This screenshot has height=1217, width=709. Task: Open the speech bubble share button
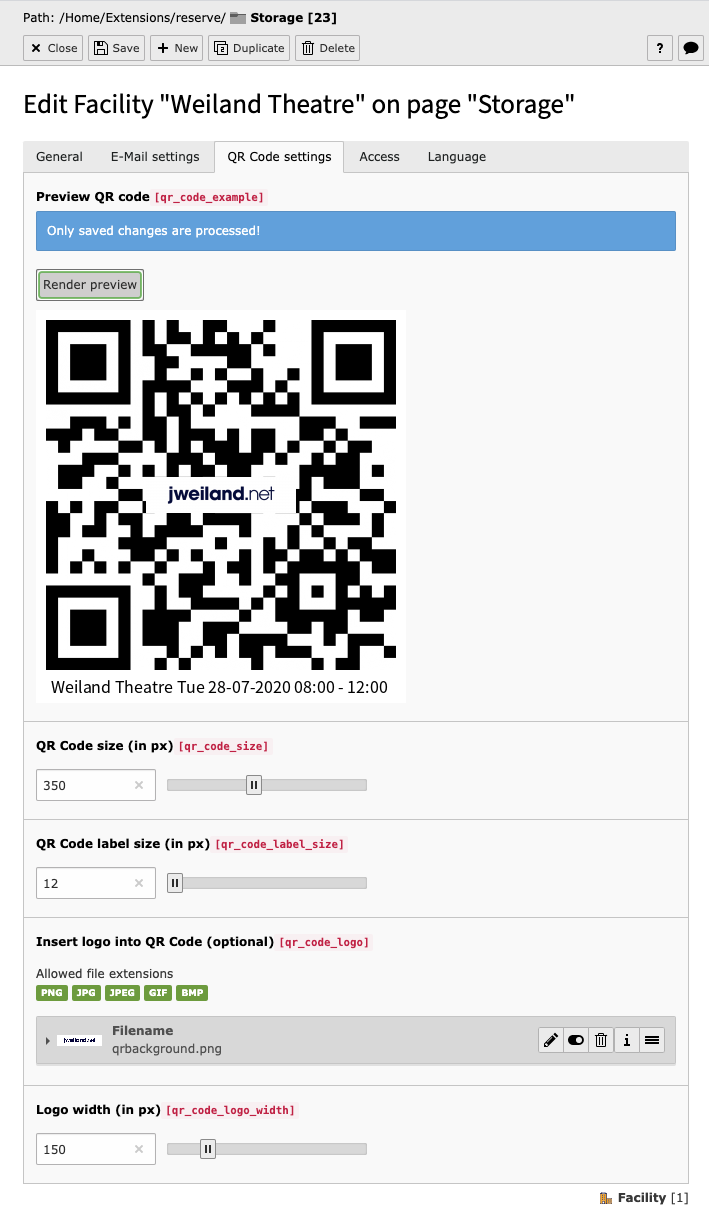point(690,48)
